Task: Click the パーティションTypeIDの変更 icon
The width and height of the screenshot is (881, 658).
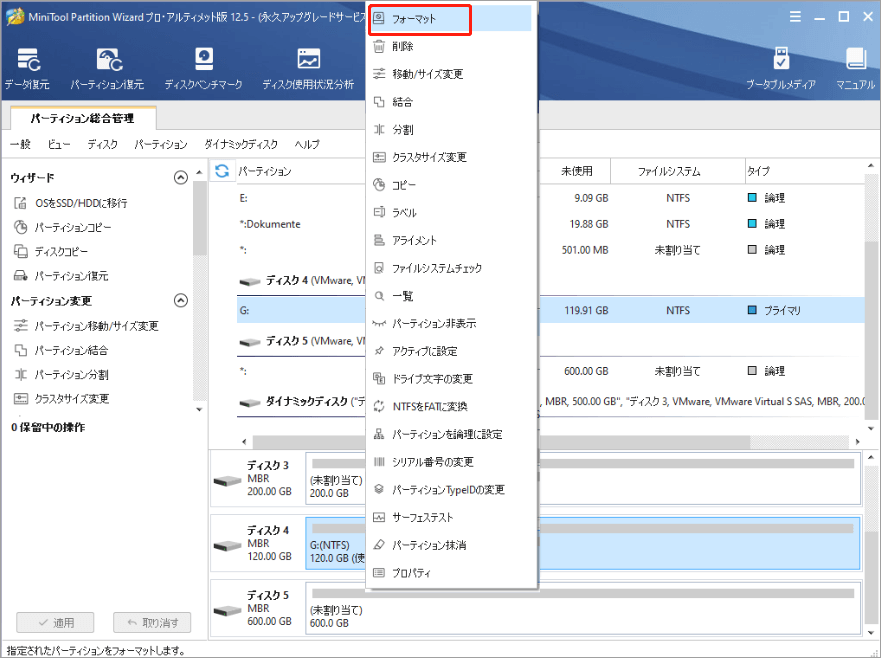Action: pos(379,489)
